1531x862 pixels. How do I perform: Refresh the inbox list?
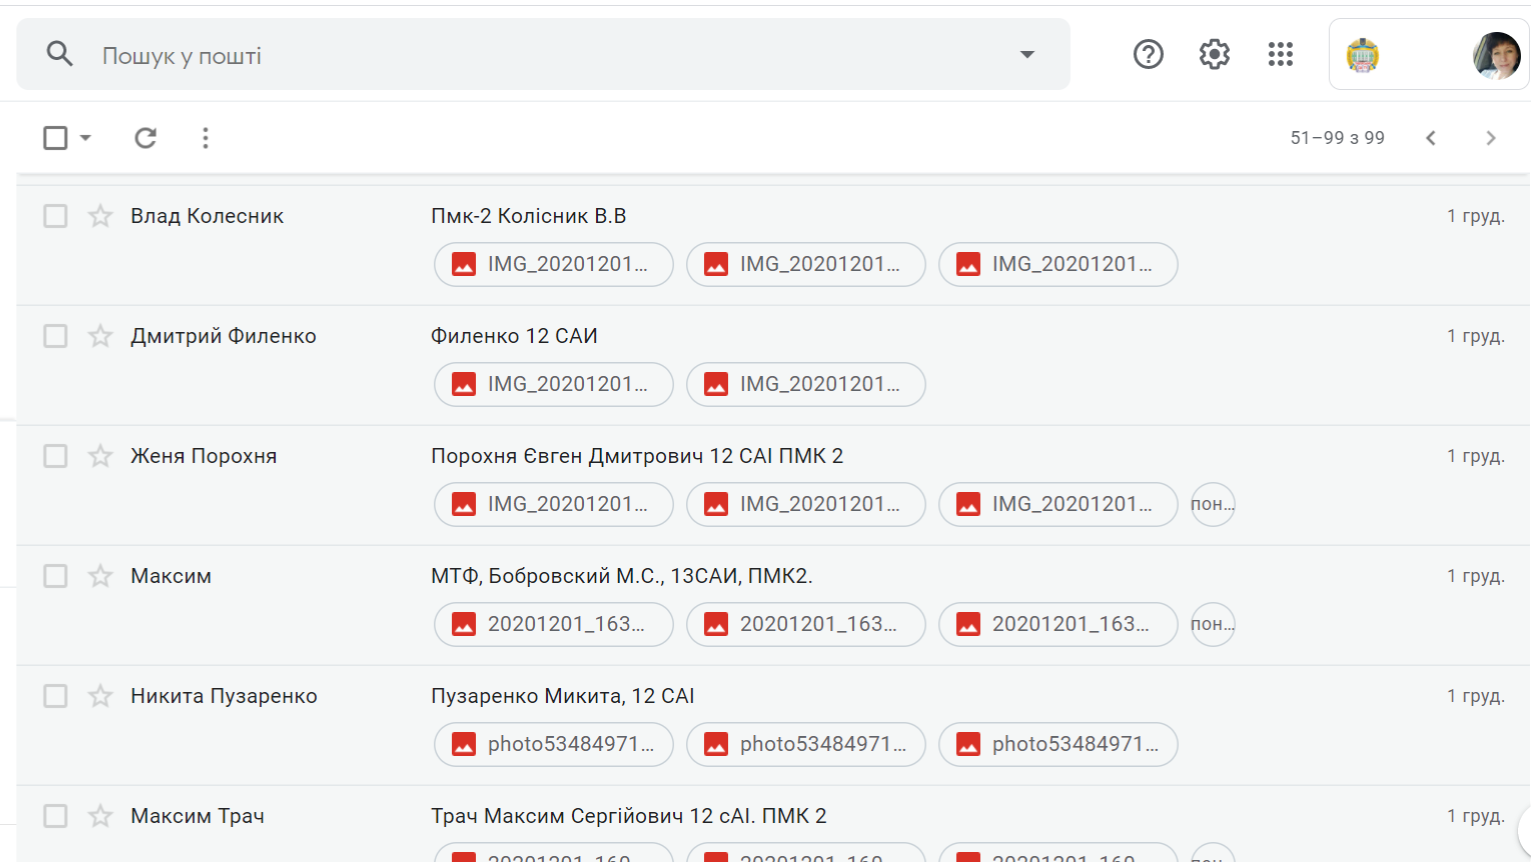(146, 138)
